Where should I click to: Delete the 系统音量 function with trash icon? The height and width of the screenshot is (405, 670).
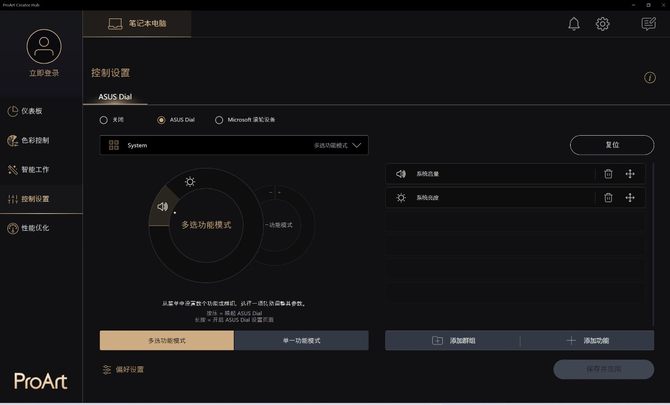[x=608, y=174]
